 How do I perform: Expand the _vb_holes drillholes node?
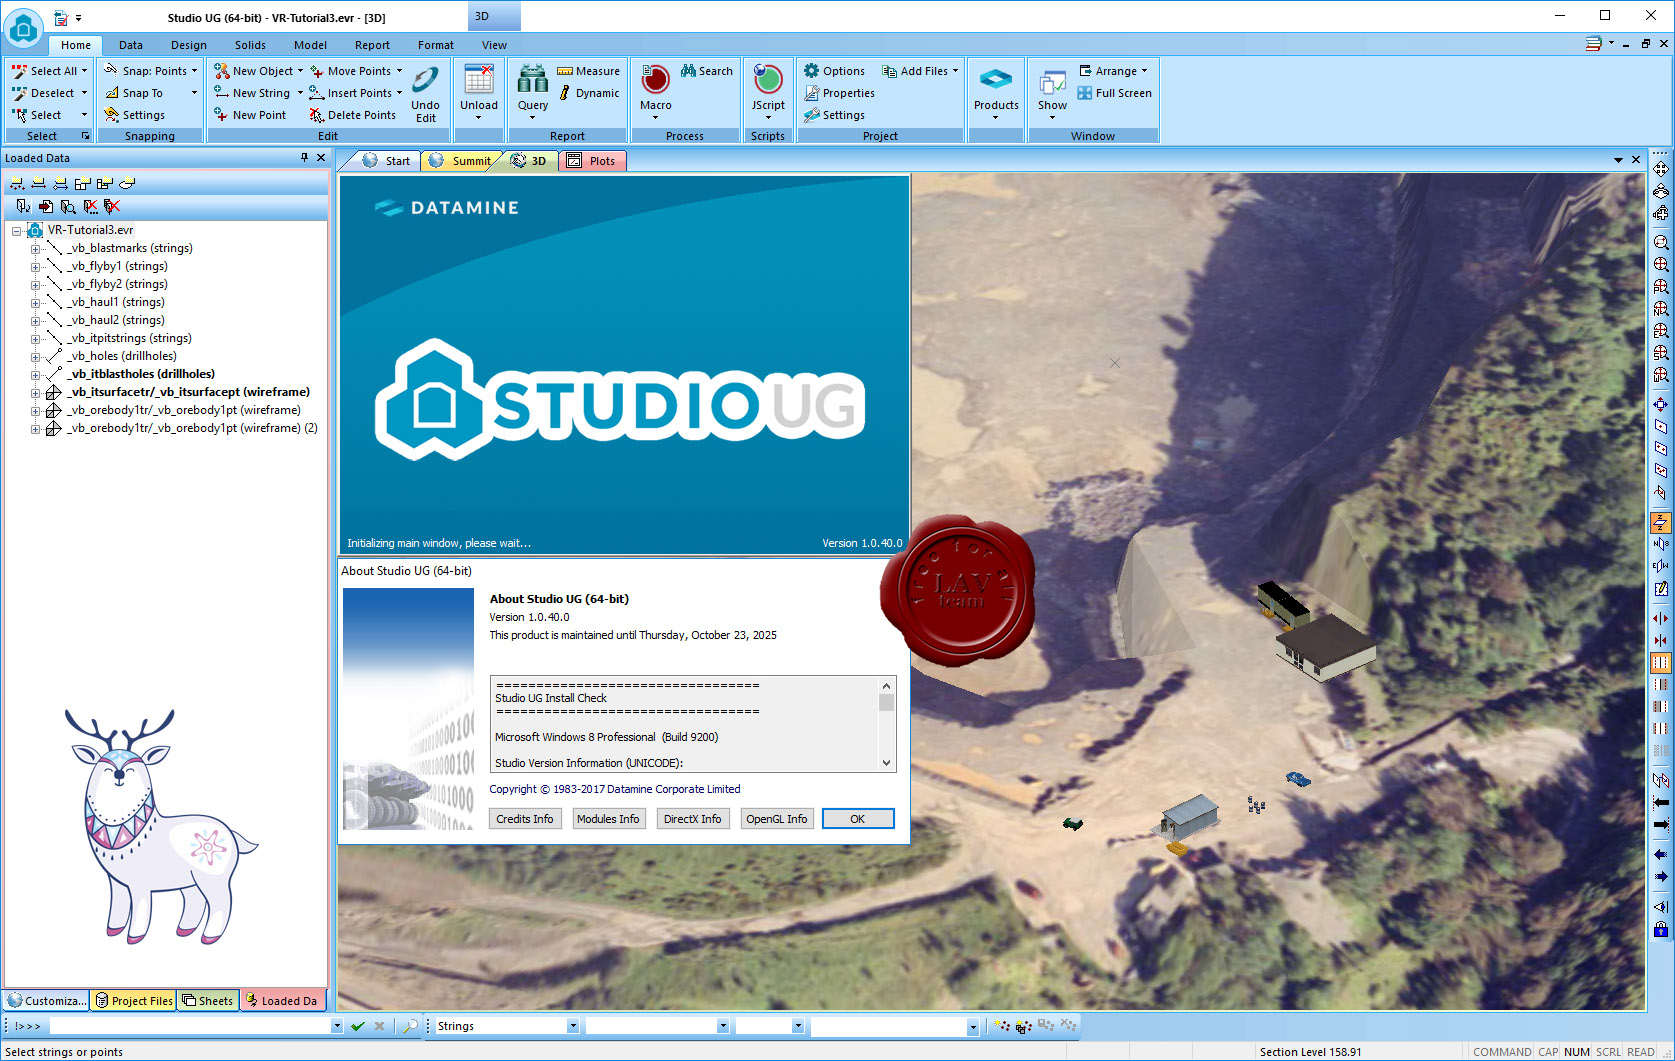click(x=35, y=357)
